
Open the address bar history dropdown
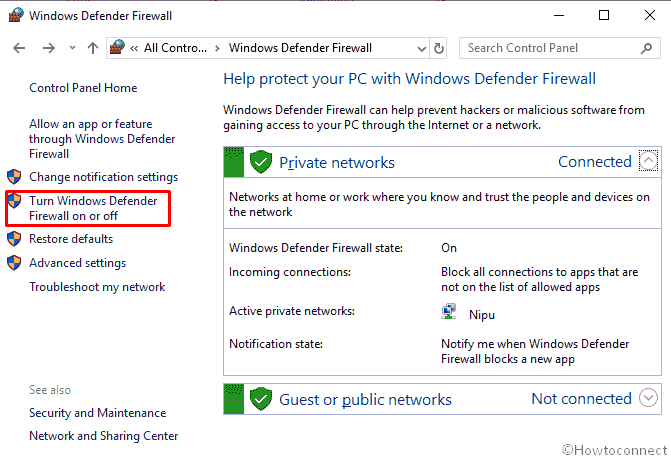coord(422,48)
